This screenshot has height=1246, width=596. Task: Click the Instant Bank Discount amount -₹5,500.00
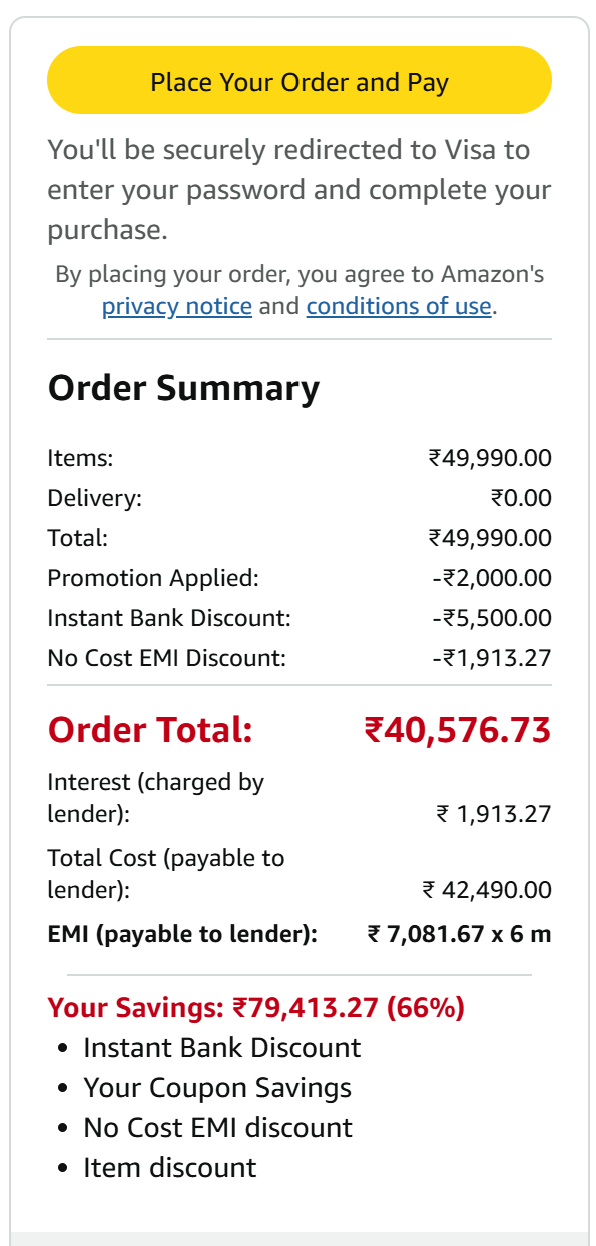point(492,618)
